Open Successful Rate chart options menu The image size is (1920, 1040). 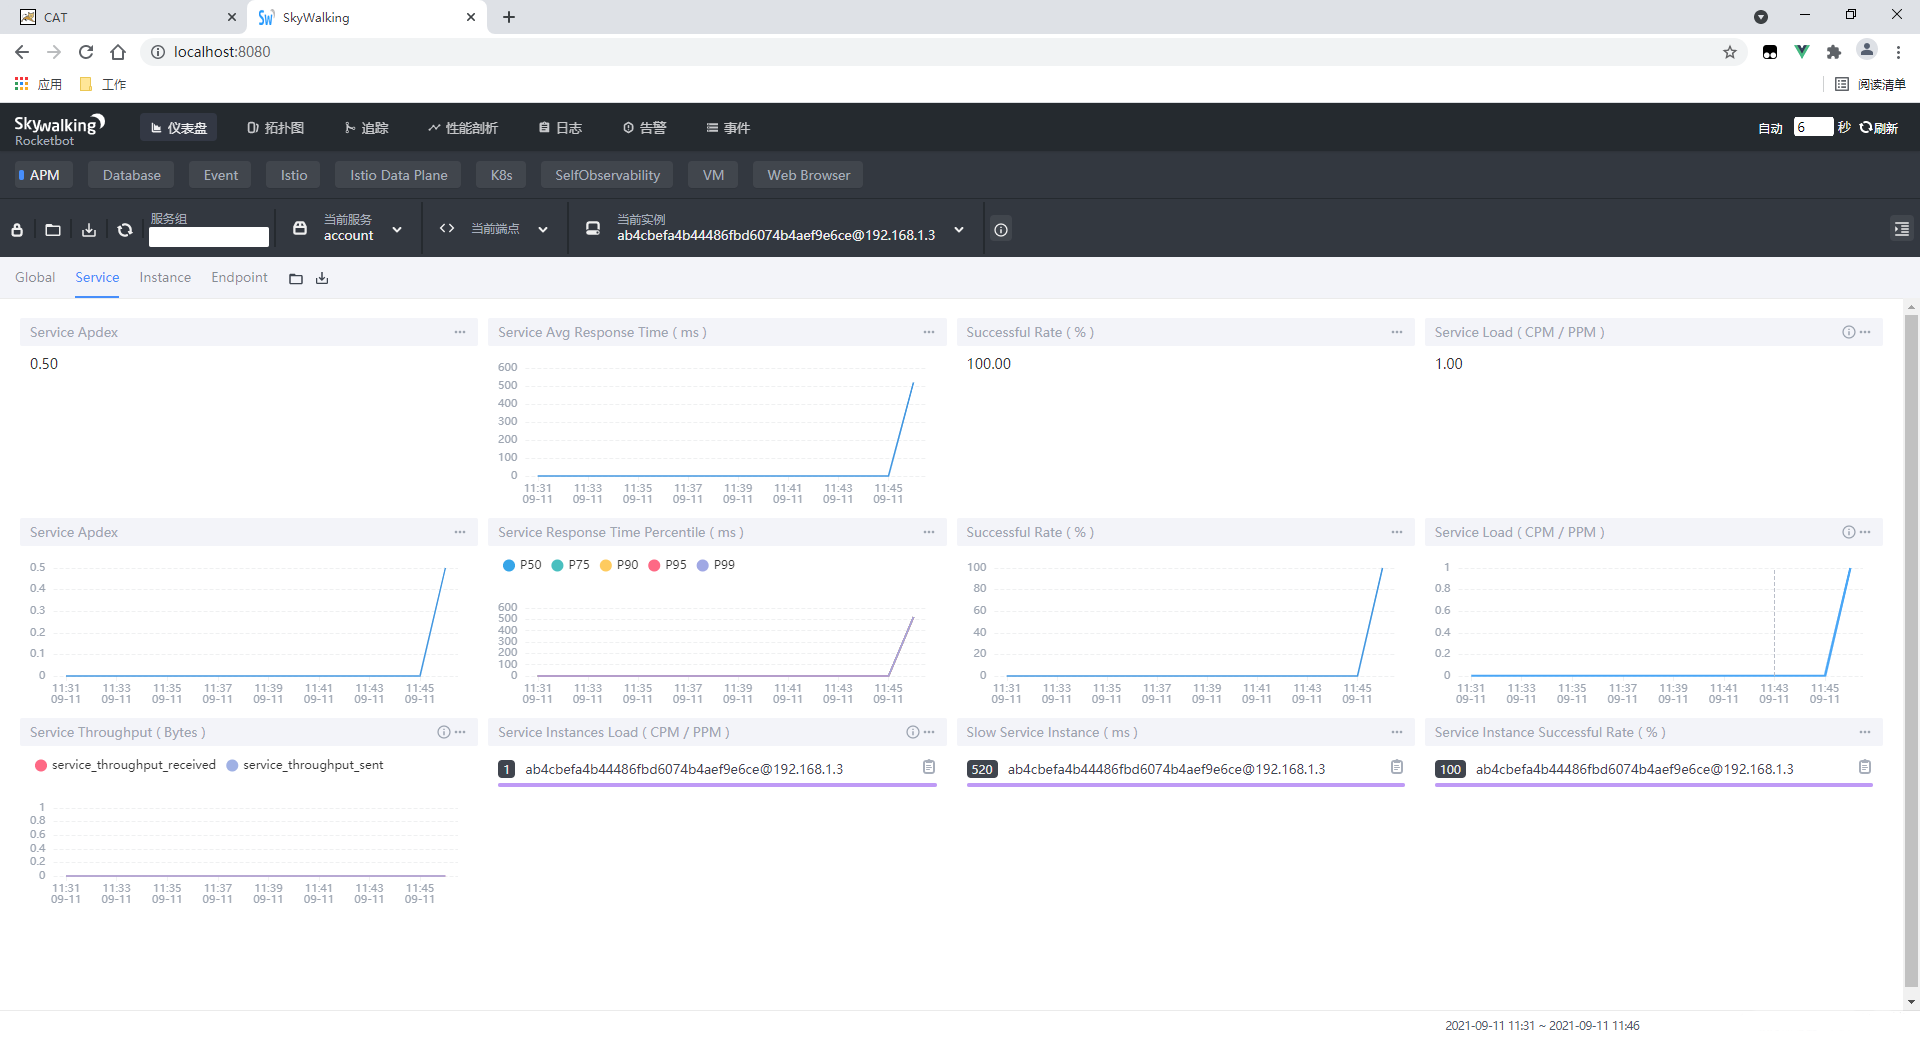click(x=1397, y=532)
